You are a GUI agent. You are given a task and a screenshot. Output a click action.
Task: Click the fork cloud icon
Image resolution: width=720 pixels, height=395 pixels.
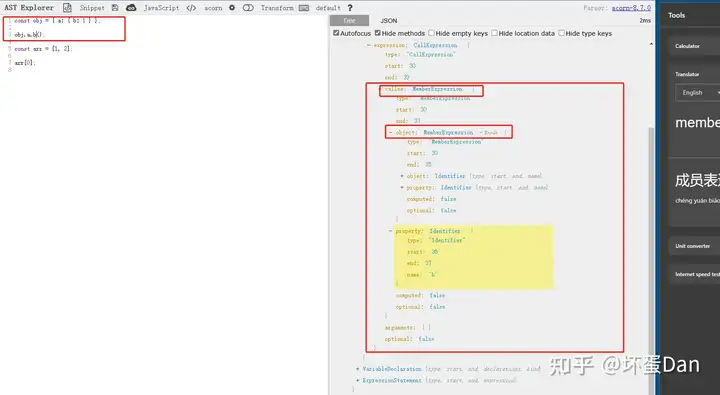(131, 7)
